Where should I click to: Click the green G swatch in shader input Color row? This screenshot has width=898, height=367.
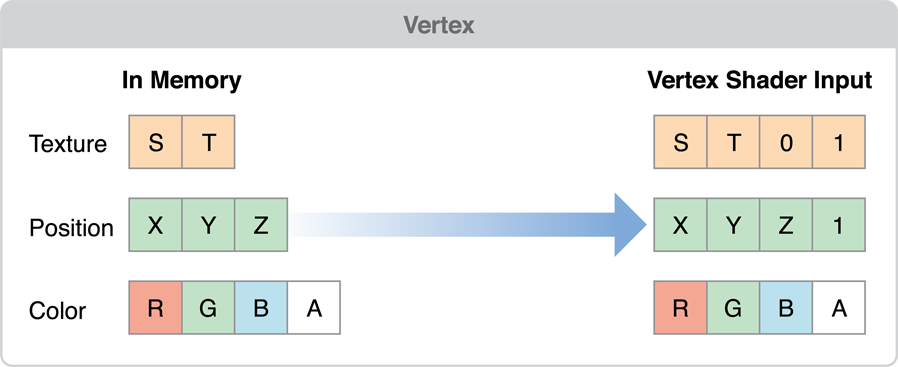(733, 308)
